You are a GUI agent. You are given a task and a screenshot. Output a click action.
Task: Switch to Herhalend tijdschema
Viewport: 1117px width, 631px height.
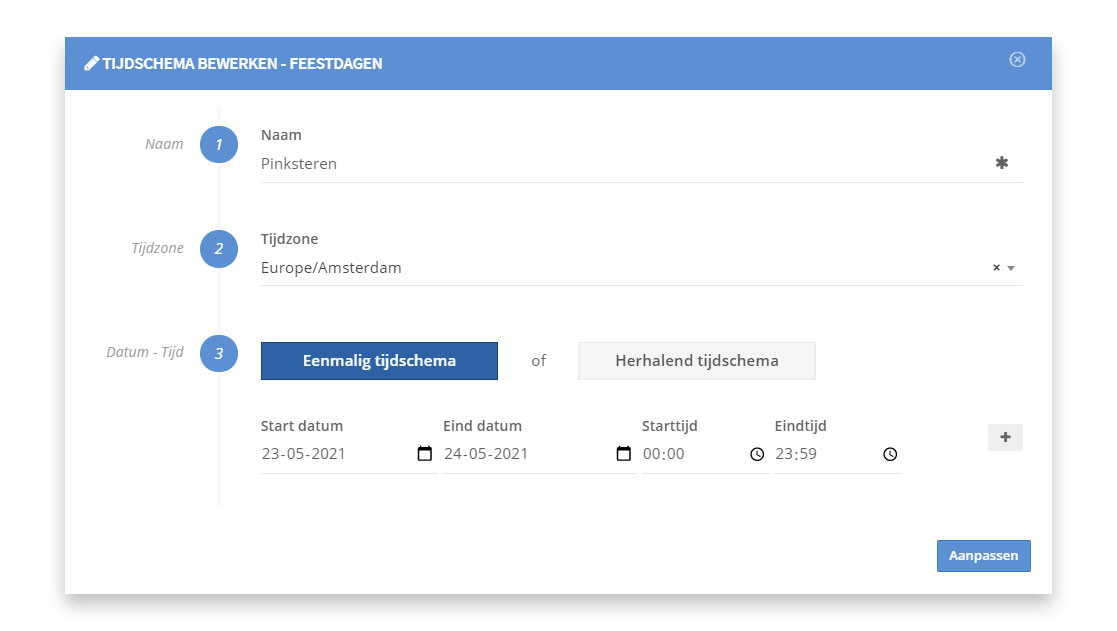pyautogui.click(x=697, y=361)
